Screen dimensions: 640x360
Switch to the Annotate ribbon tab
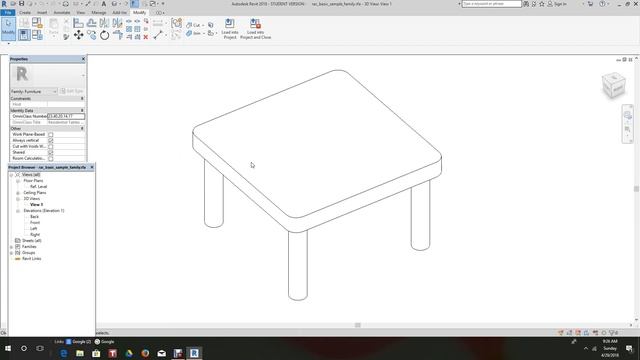point(62,13)
